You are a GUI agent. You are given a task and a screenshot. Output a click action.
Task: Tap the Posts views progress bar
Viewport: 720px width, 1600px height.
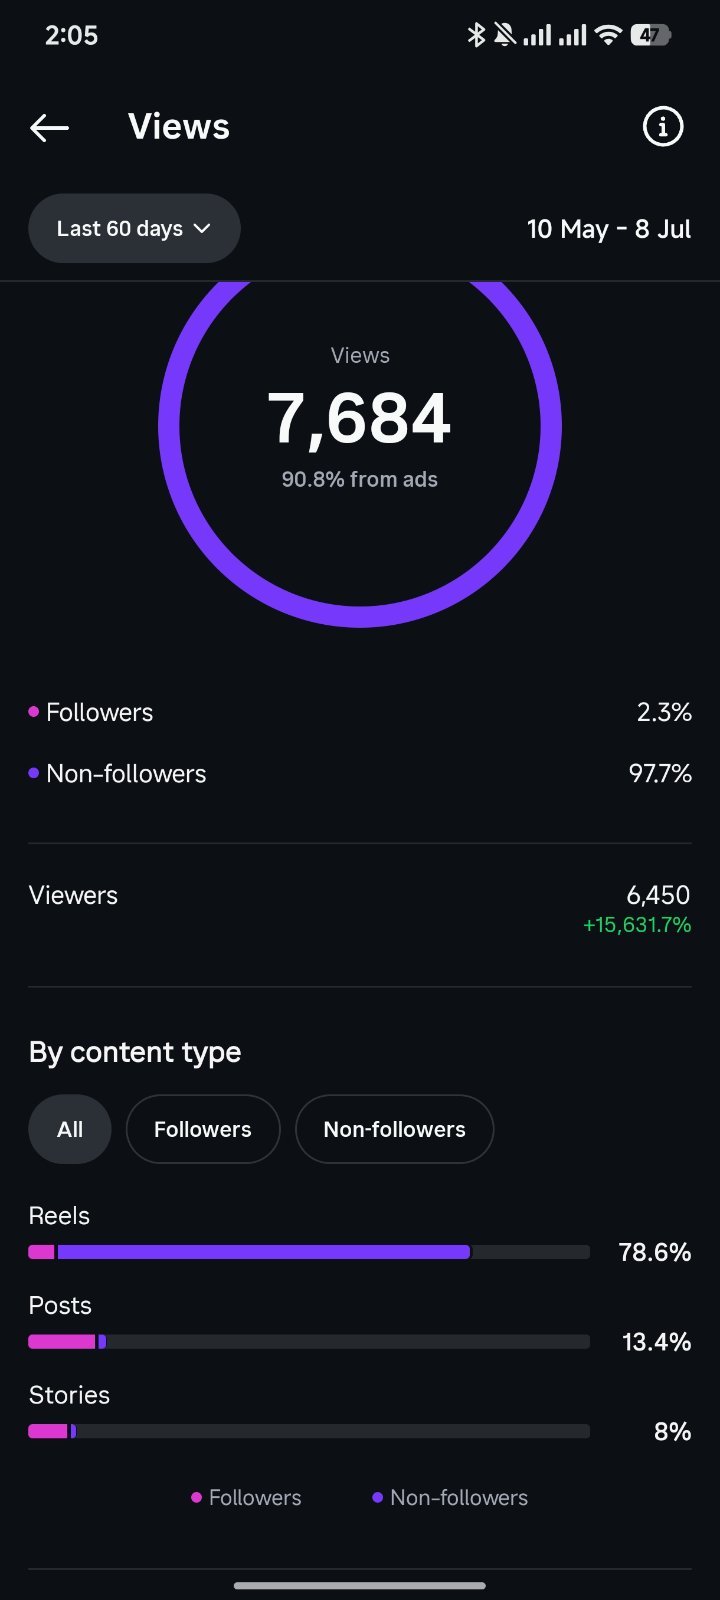coord(309,1342)
